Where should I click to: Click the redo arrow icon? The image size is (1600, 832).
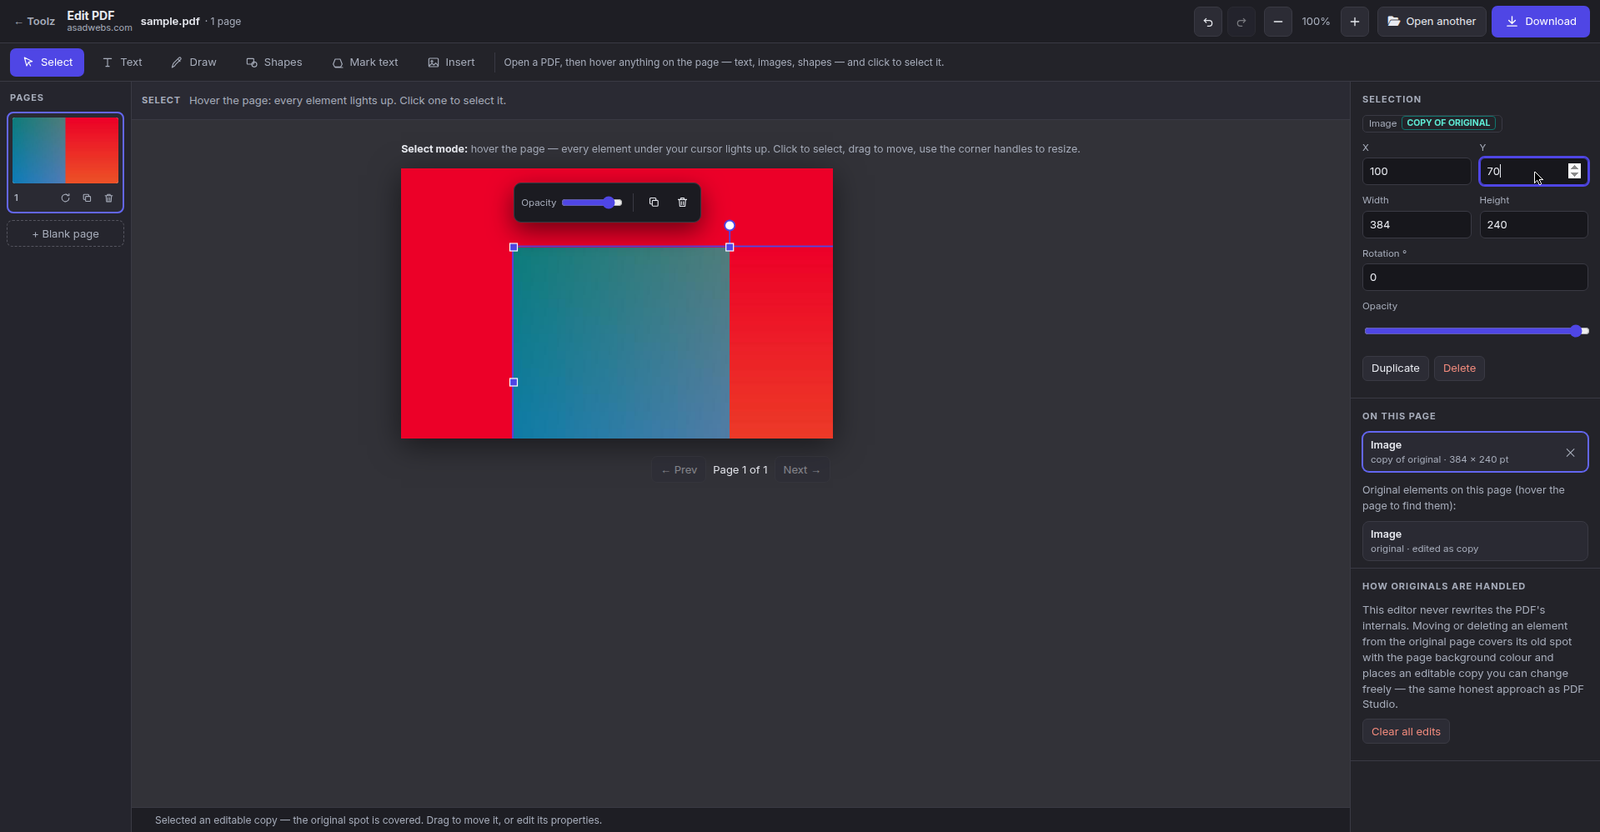click(1241, 21)
